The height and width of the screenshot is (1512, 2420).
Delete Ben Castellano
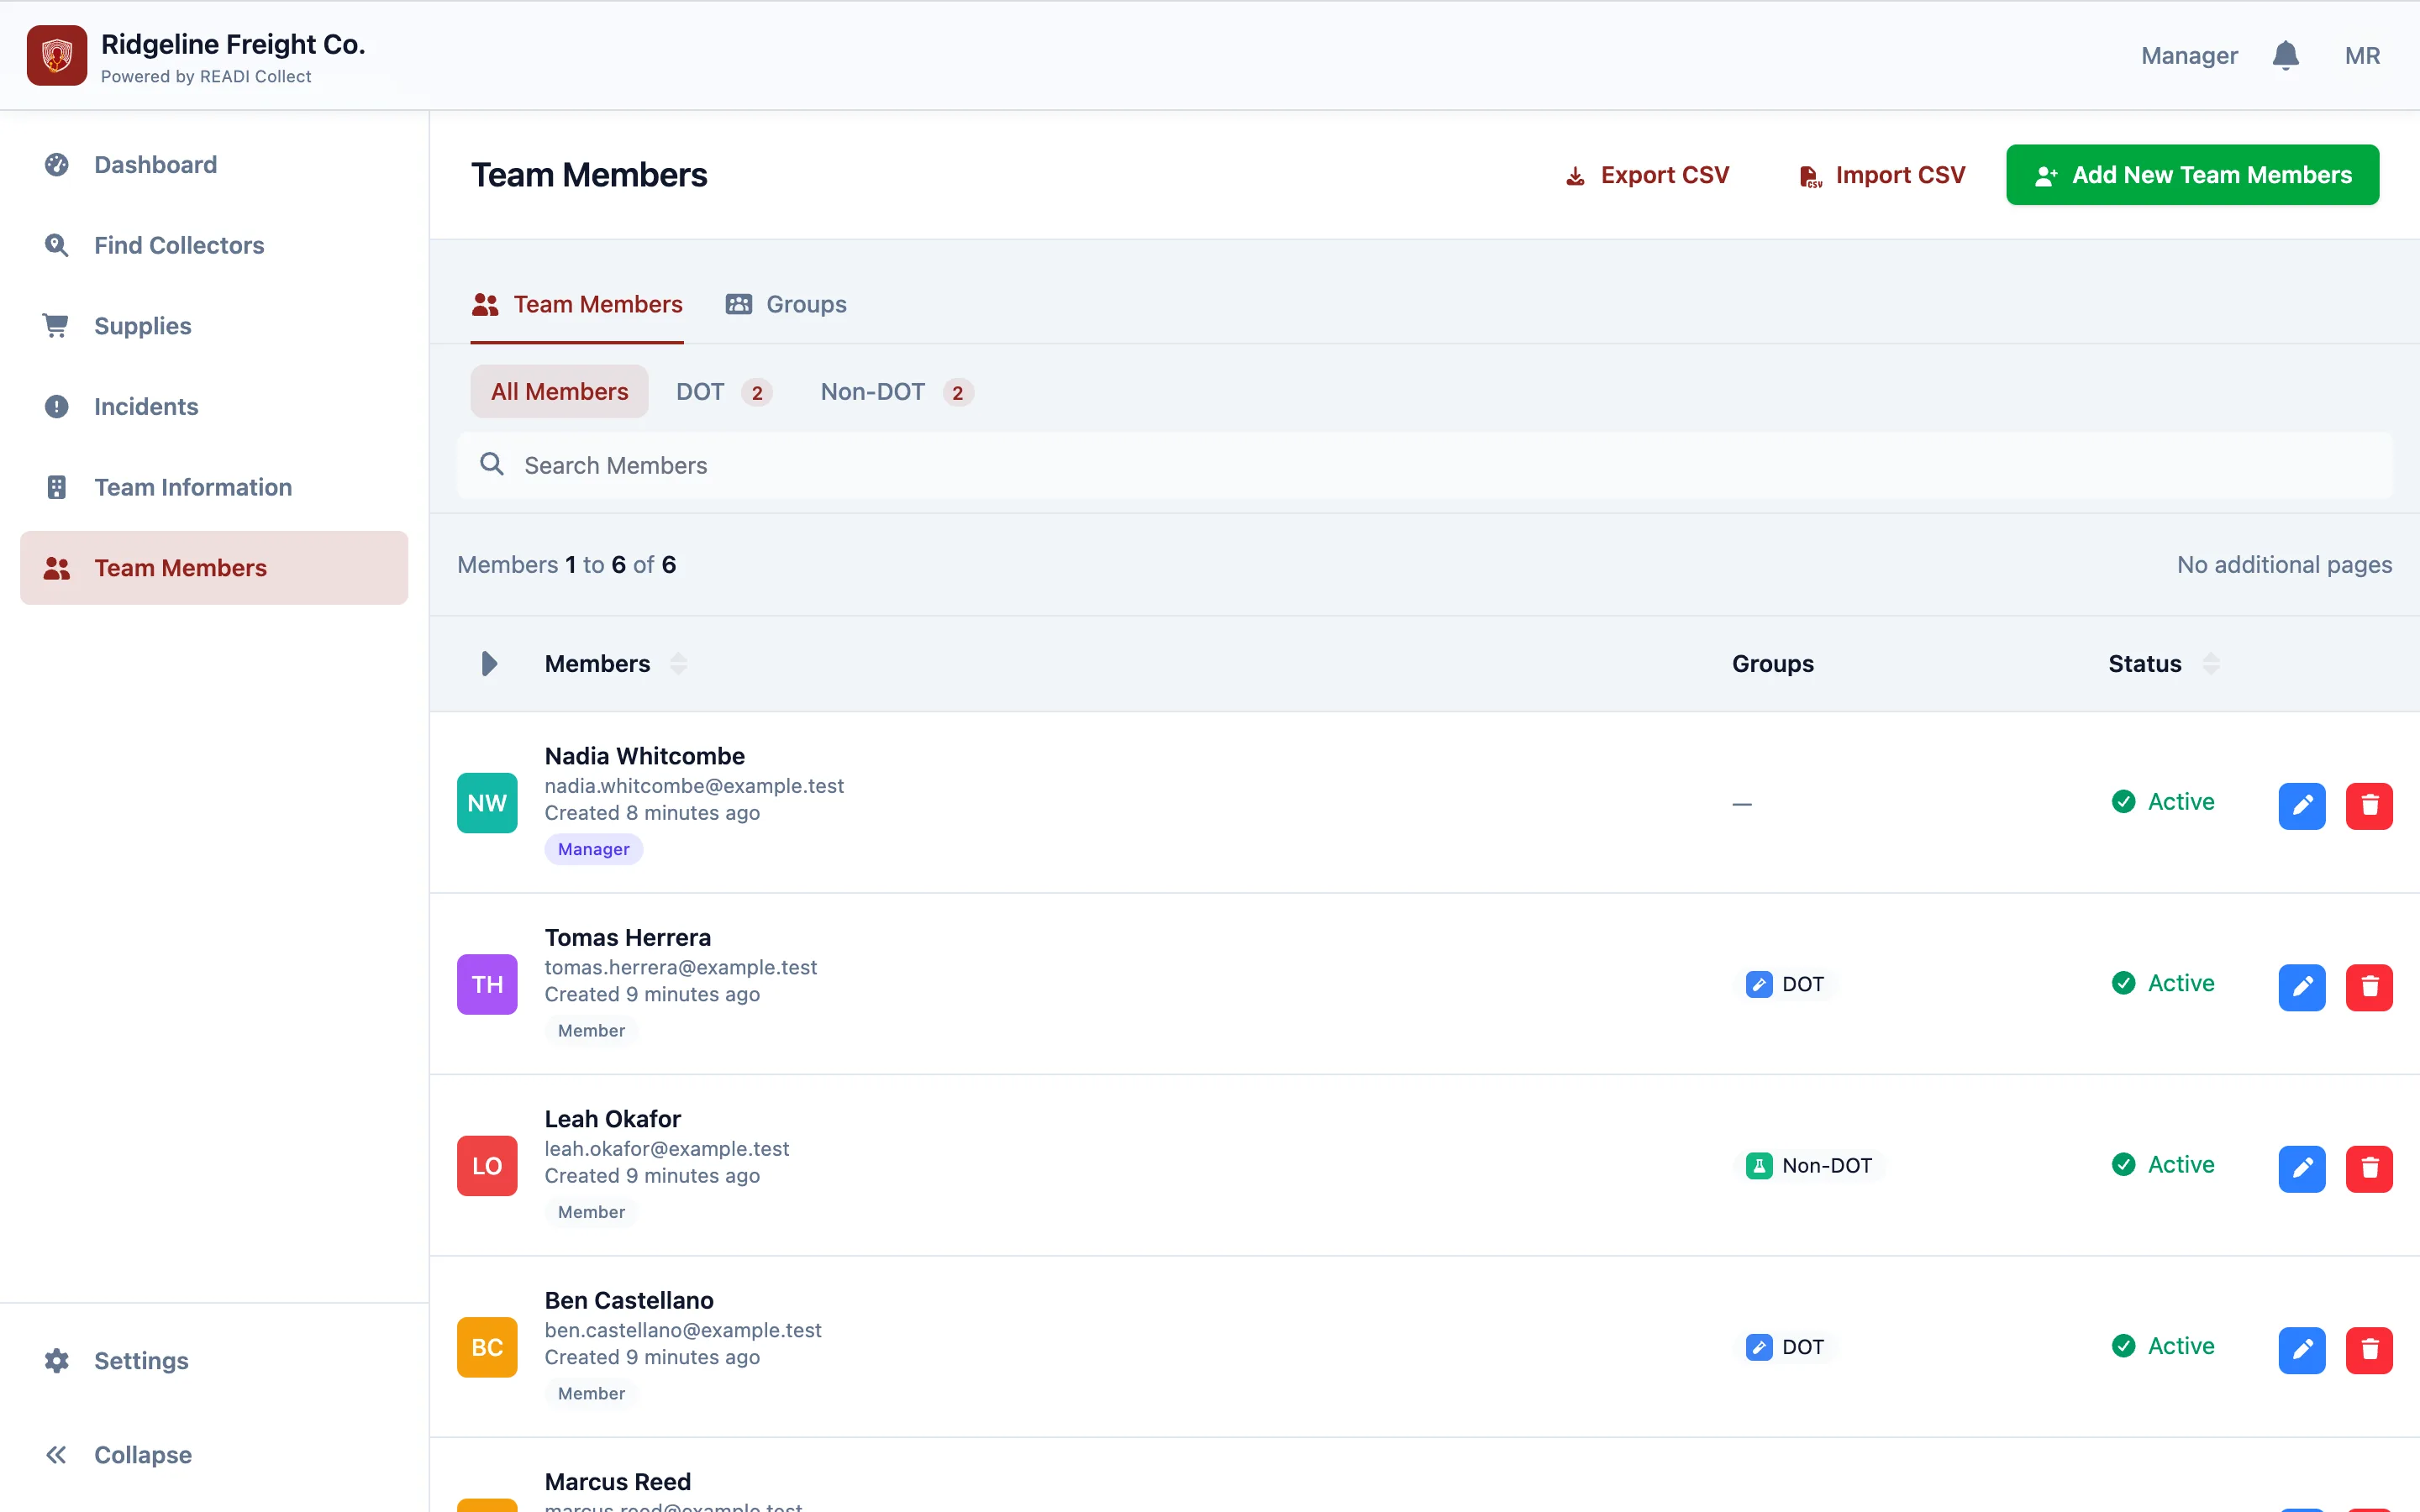(x=2369, y=1350)
